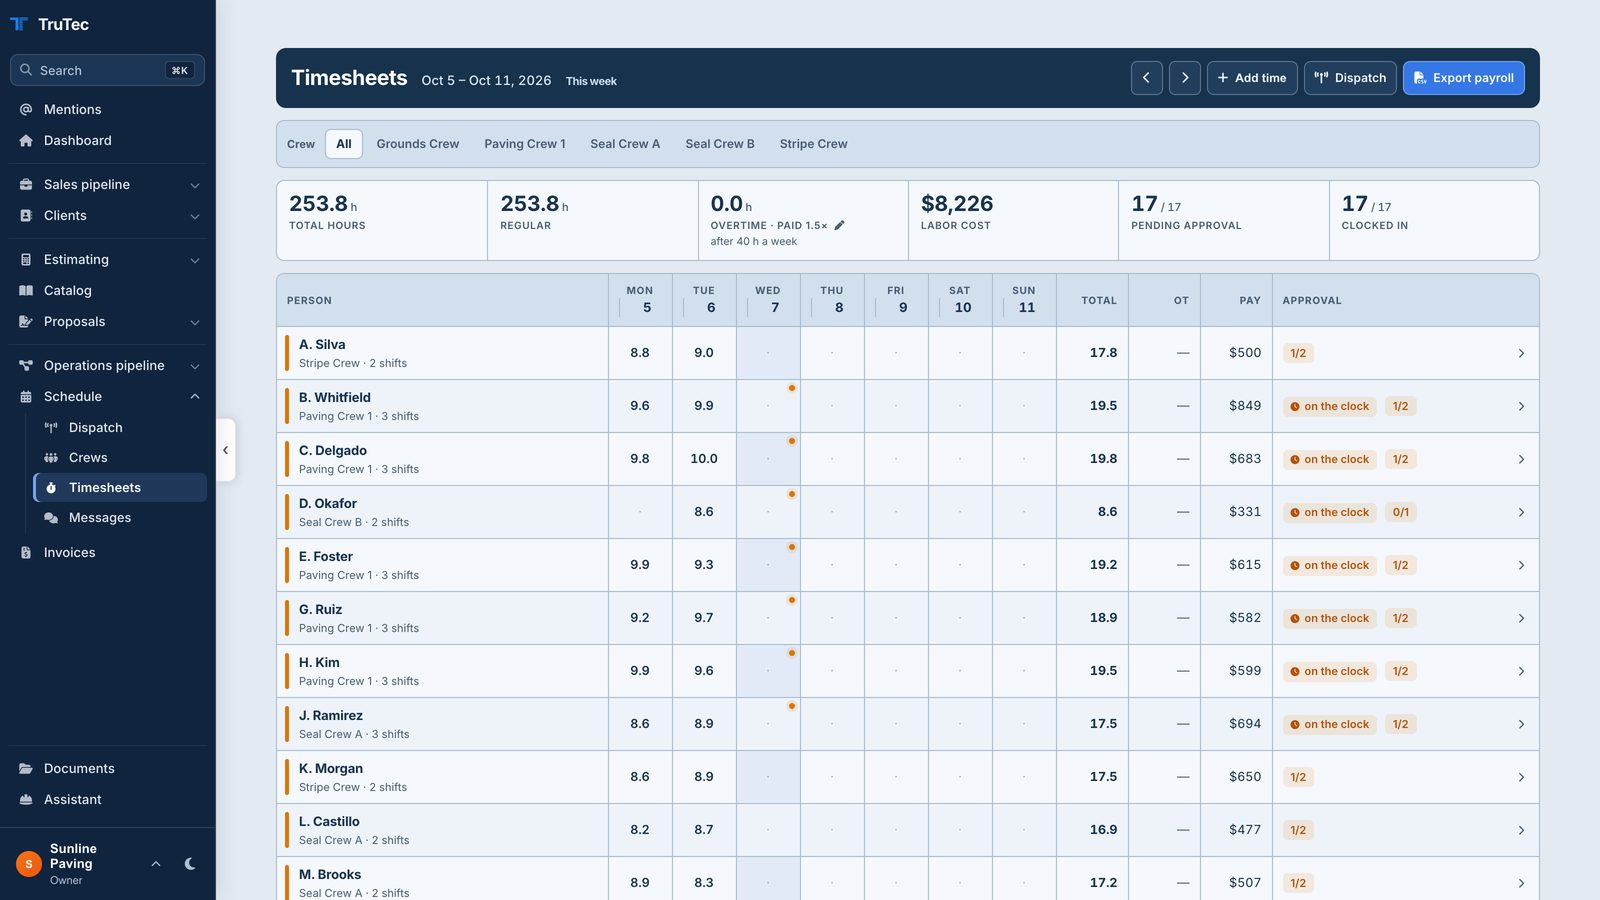Click Export payroll button
The height and width of the screenshot is (900, 1600).
[x=1464, y=78]
